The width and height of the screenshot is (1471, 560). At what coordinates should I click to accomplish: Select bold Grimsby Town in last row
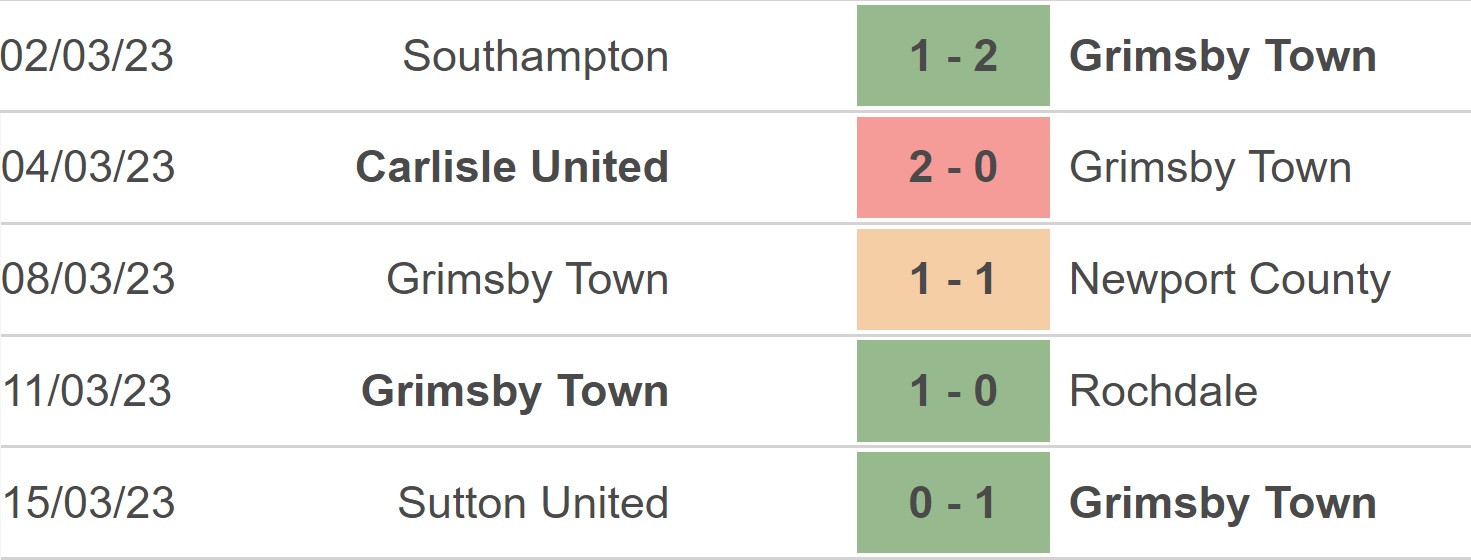[1223, 504]
